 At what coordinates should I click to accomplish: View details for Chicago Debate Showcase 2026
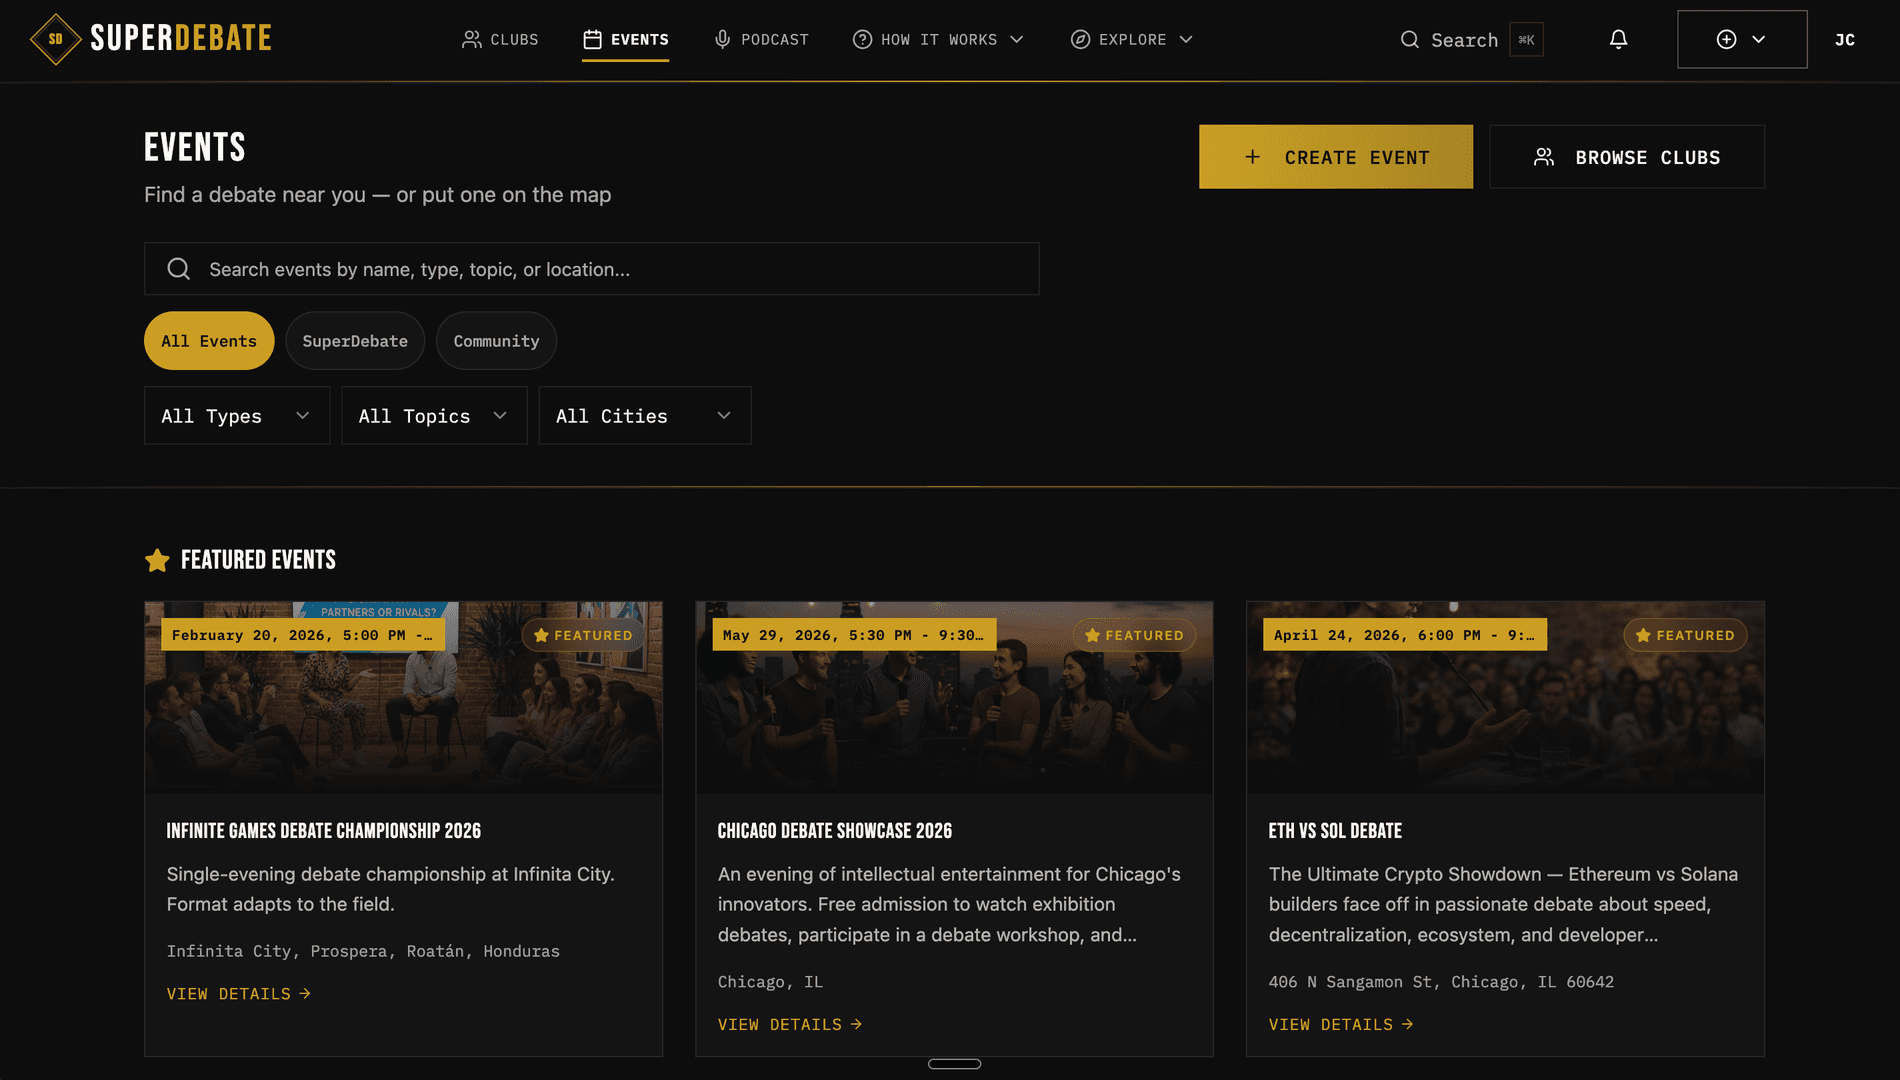click(789, 1024)
